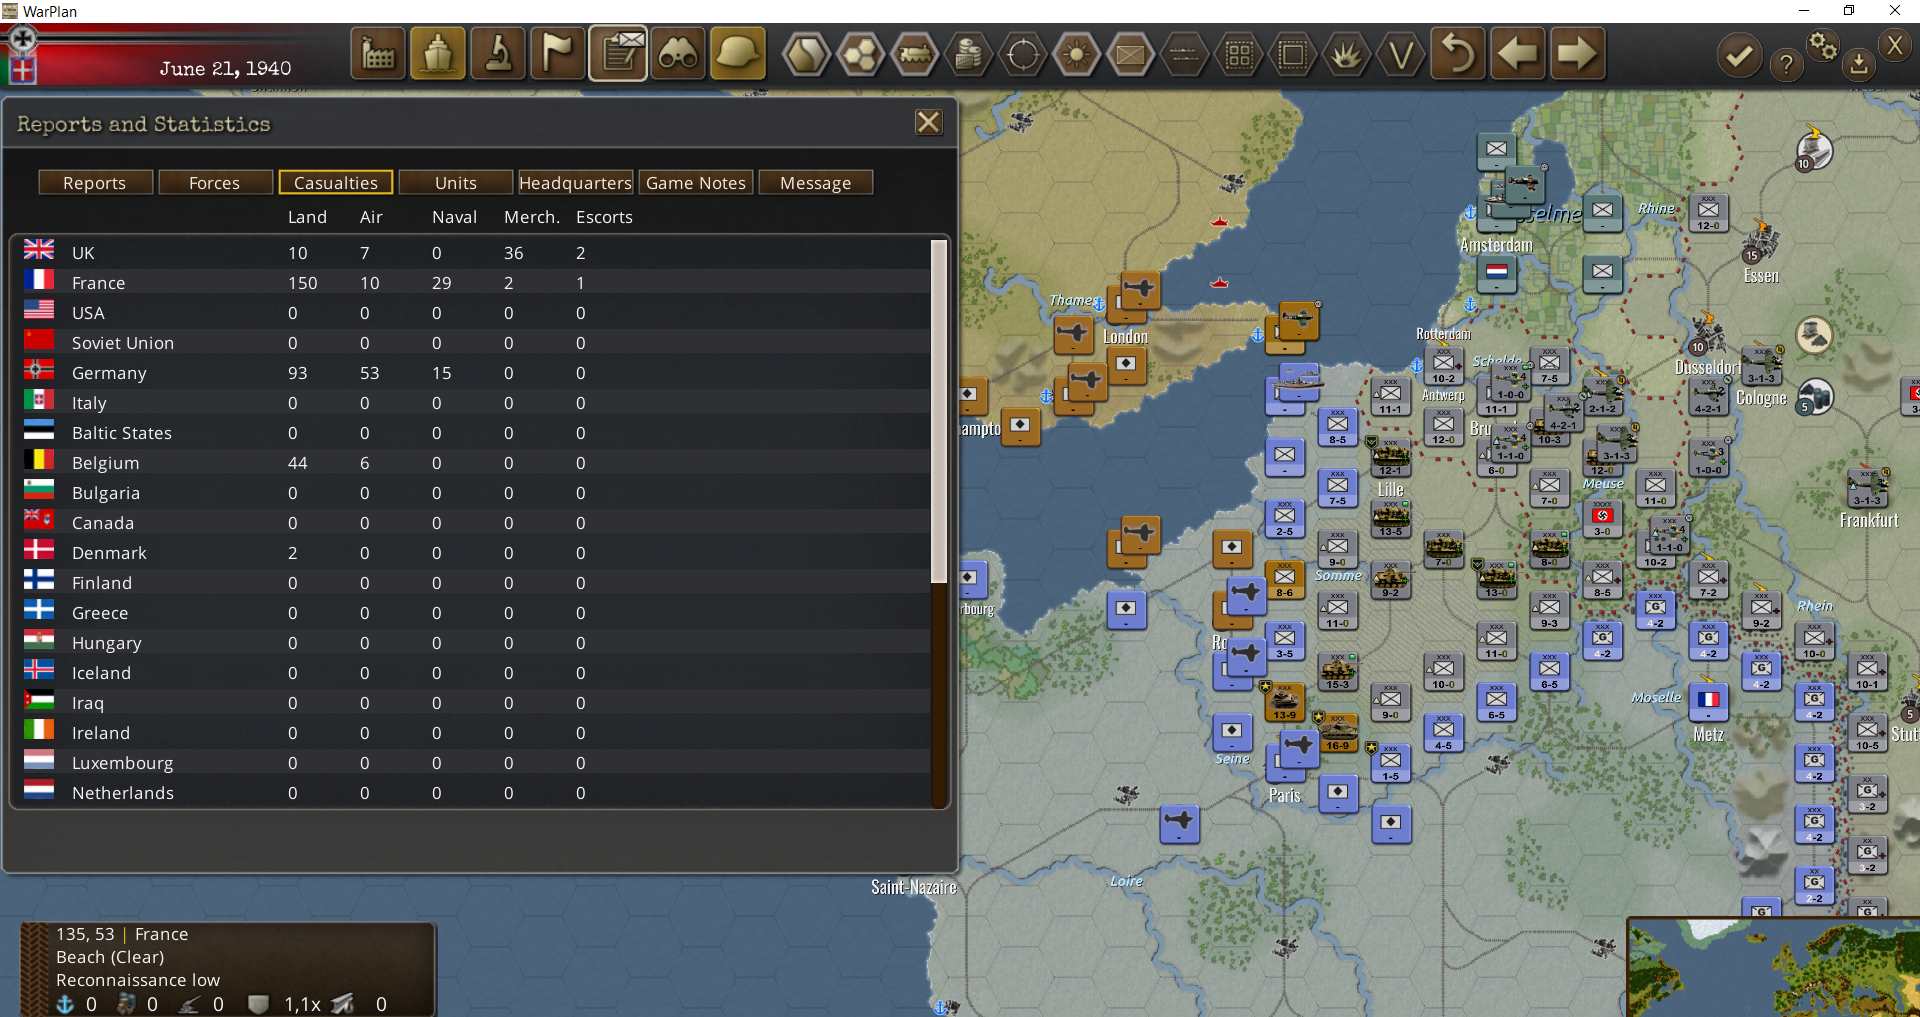Toggle the supply barrels map overlay
The height and width of the screenshot is (1017, 1920).
click(x=968, y=54)
